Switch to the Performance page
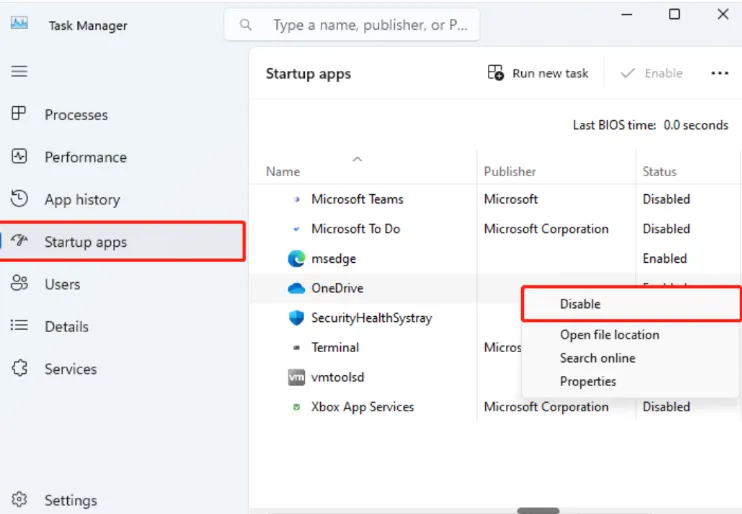 (x=86, y=157)
